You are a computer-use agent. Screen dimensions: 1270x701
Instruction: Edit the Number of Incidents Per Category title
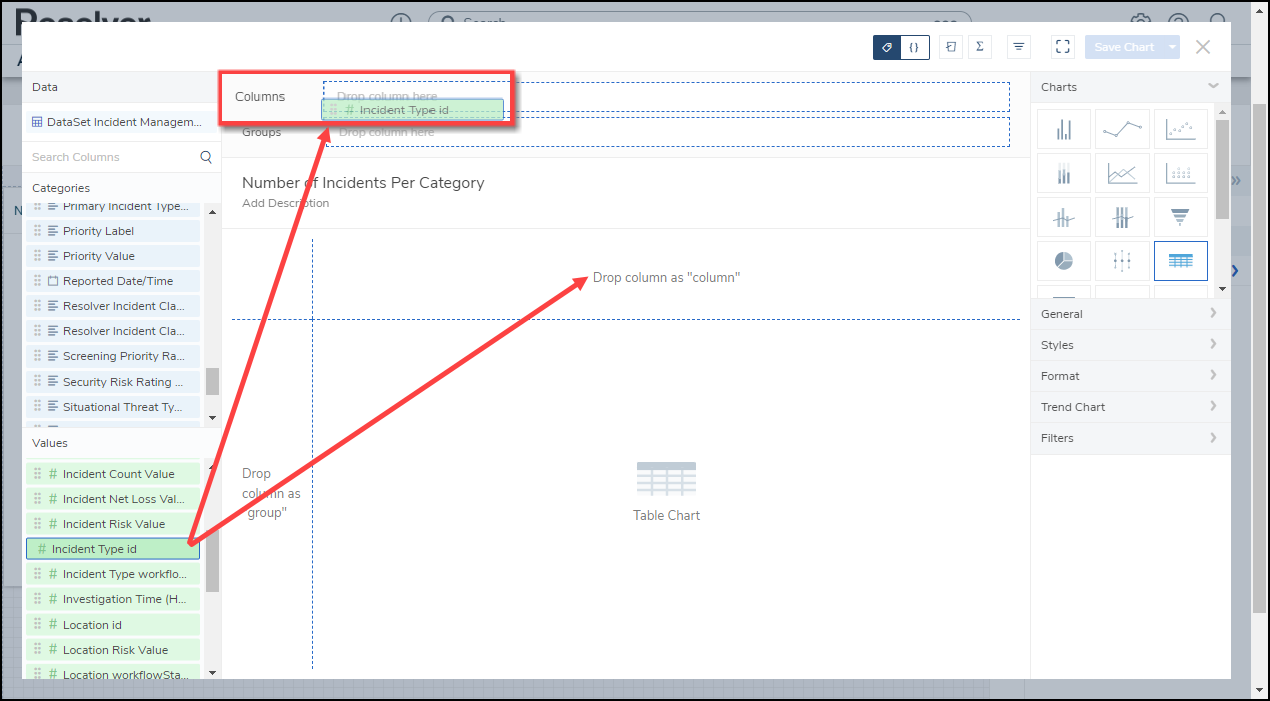363,183
